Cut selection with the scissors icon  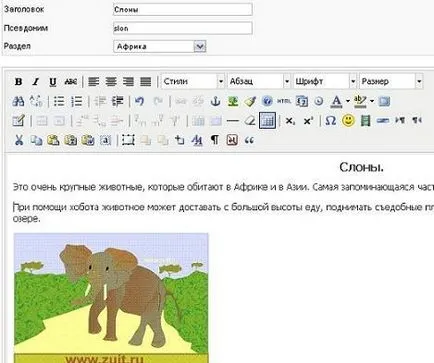(x=19, y=140)
